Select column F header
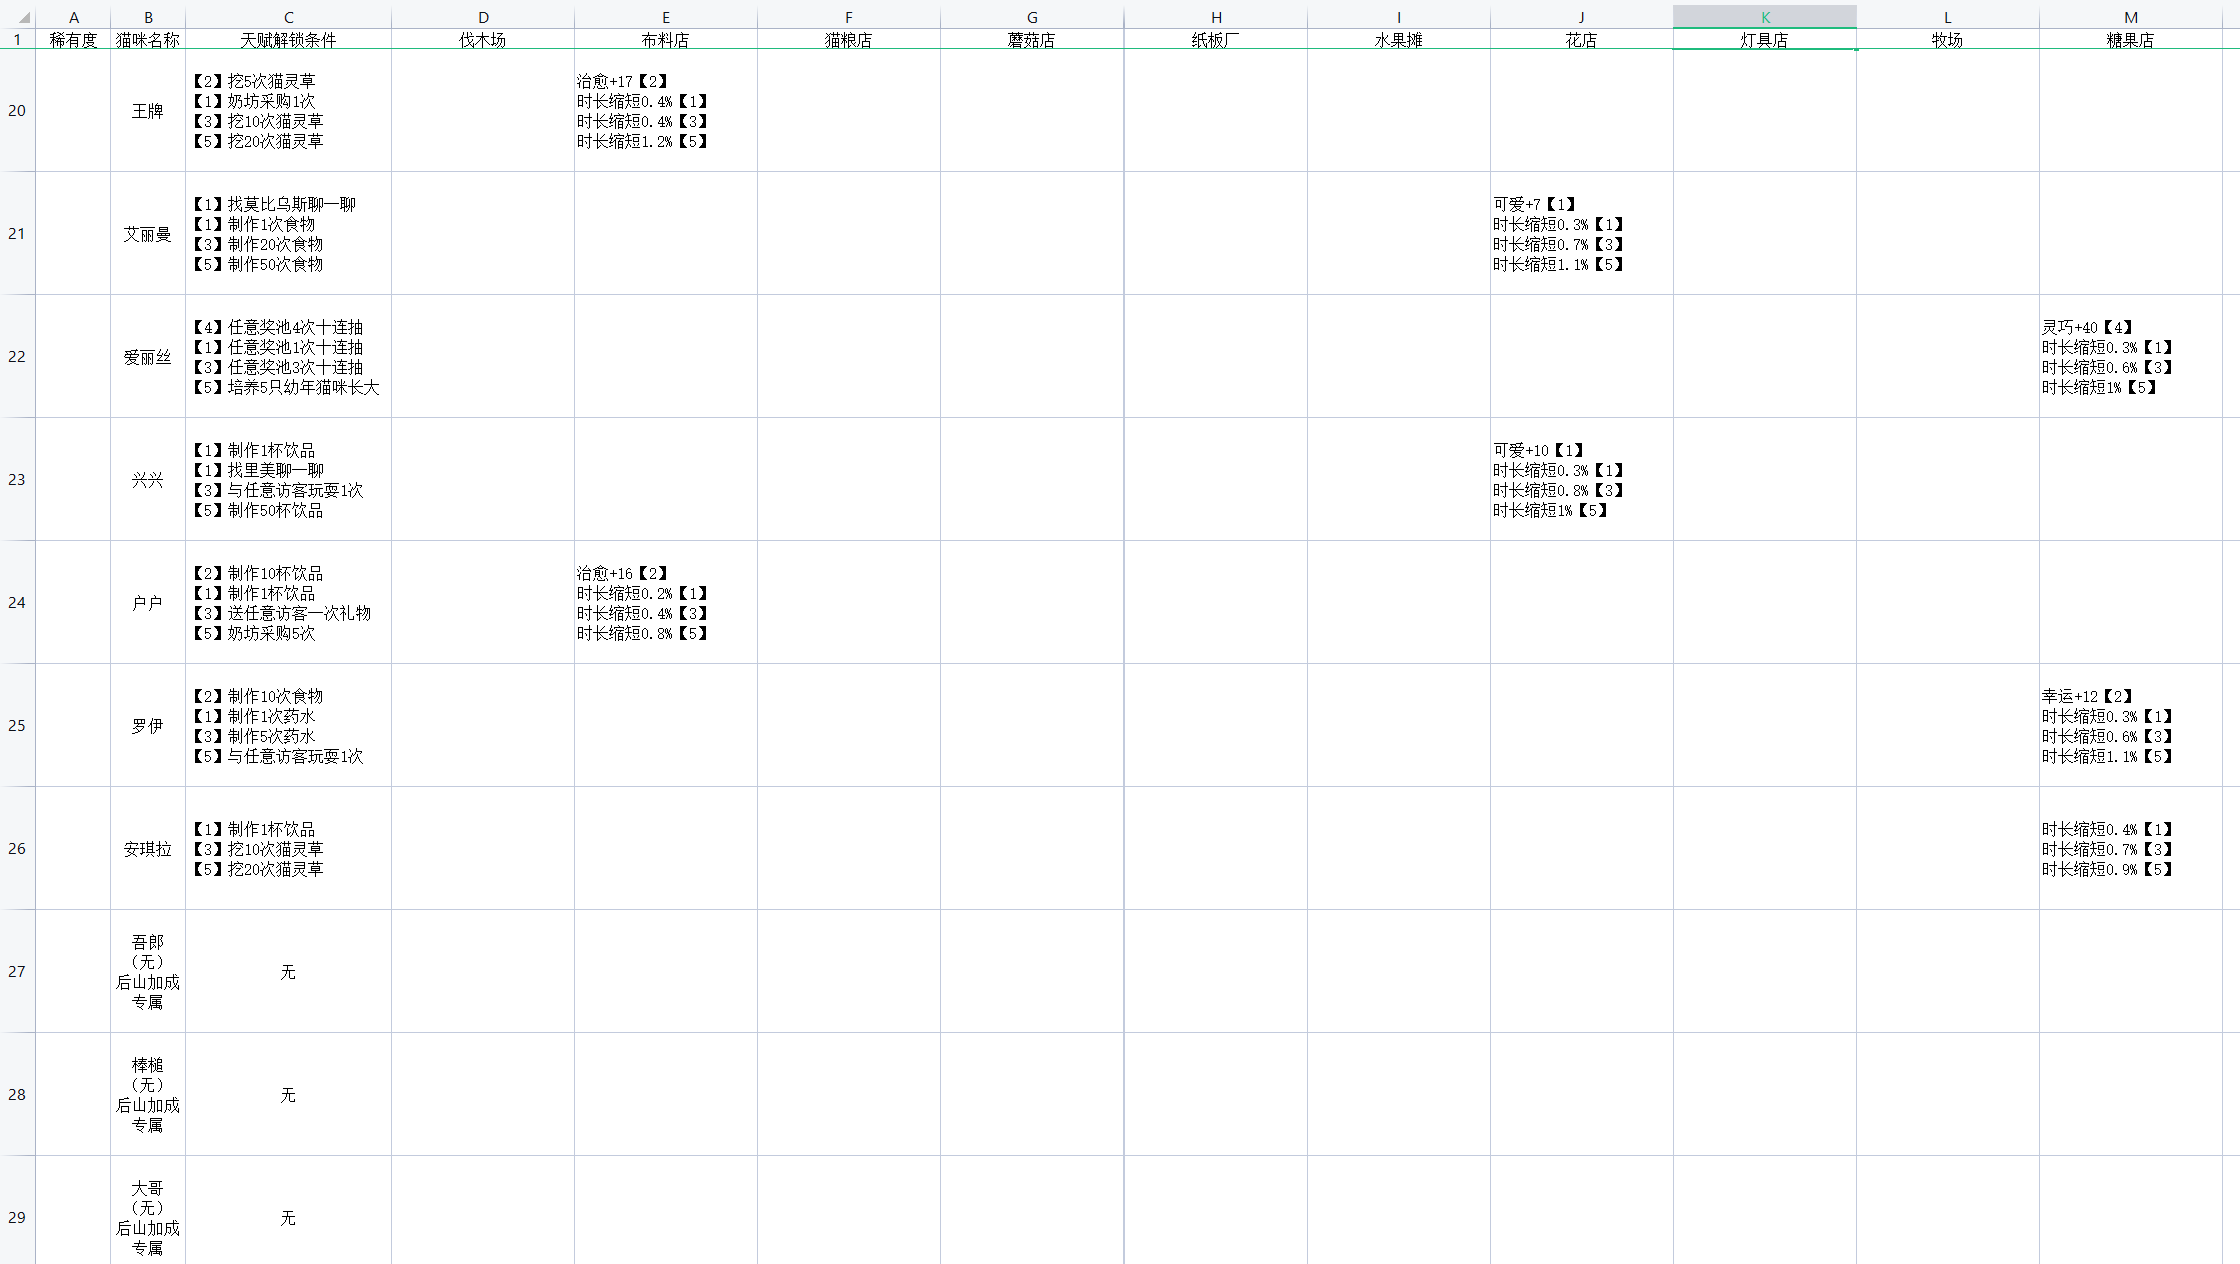Image resolution: width=2240 pixels, height=1264 pixels. coord(849,17)
